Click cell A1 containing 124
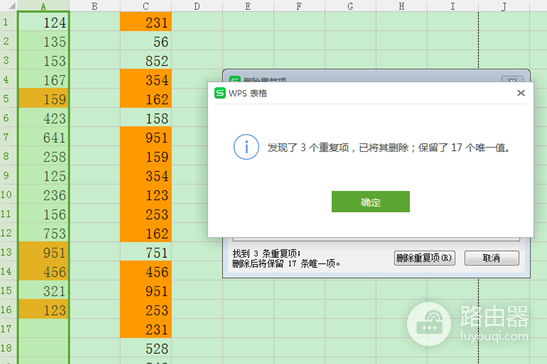 click(x=44, y=22)
